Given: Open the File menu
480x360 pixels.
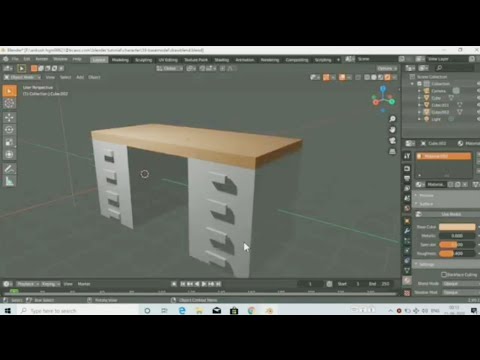Looking at the screenshot, I should click(15, 59).
